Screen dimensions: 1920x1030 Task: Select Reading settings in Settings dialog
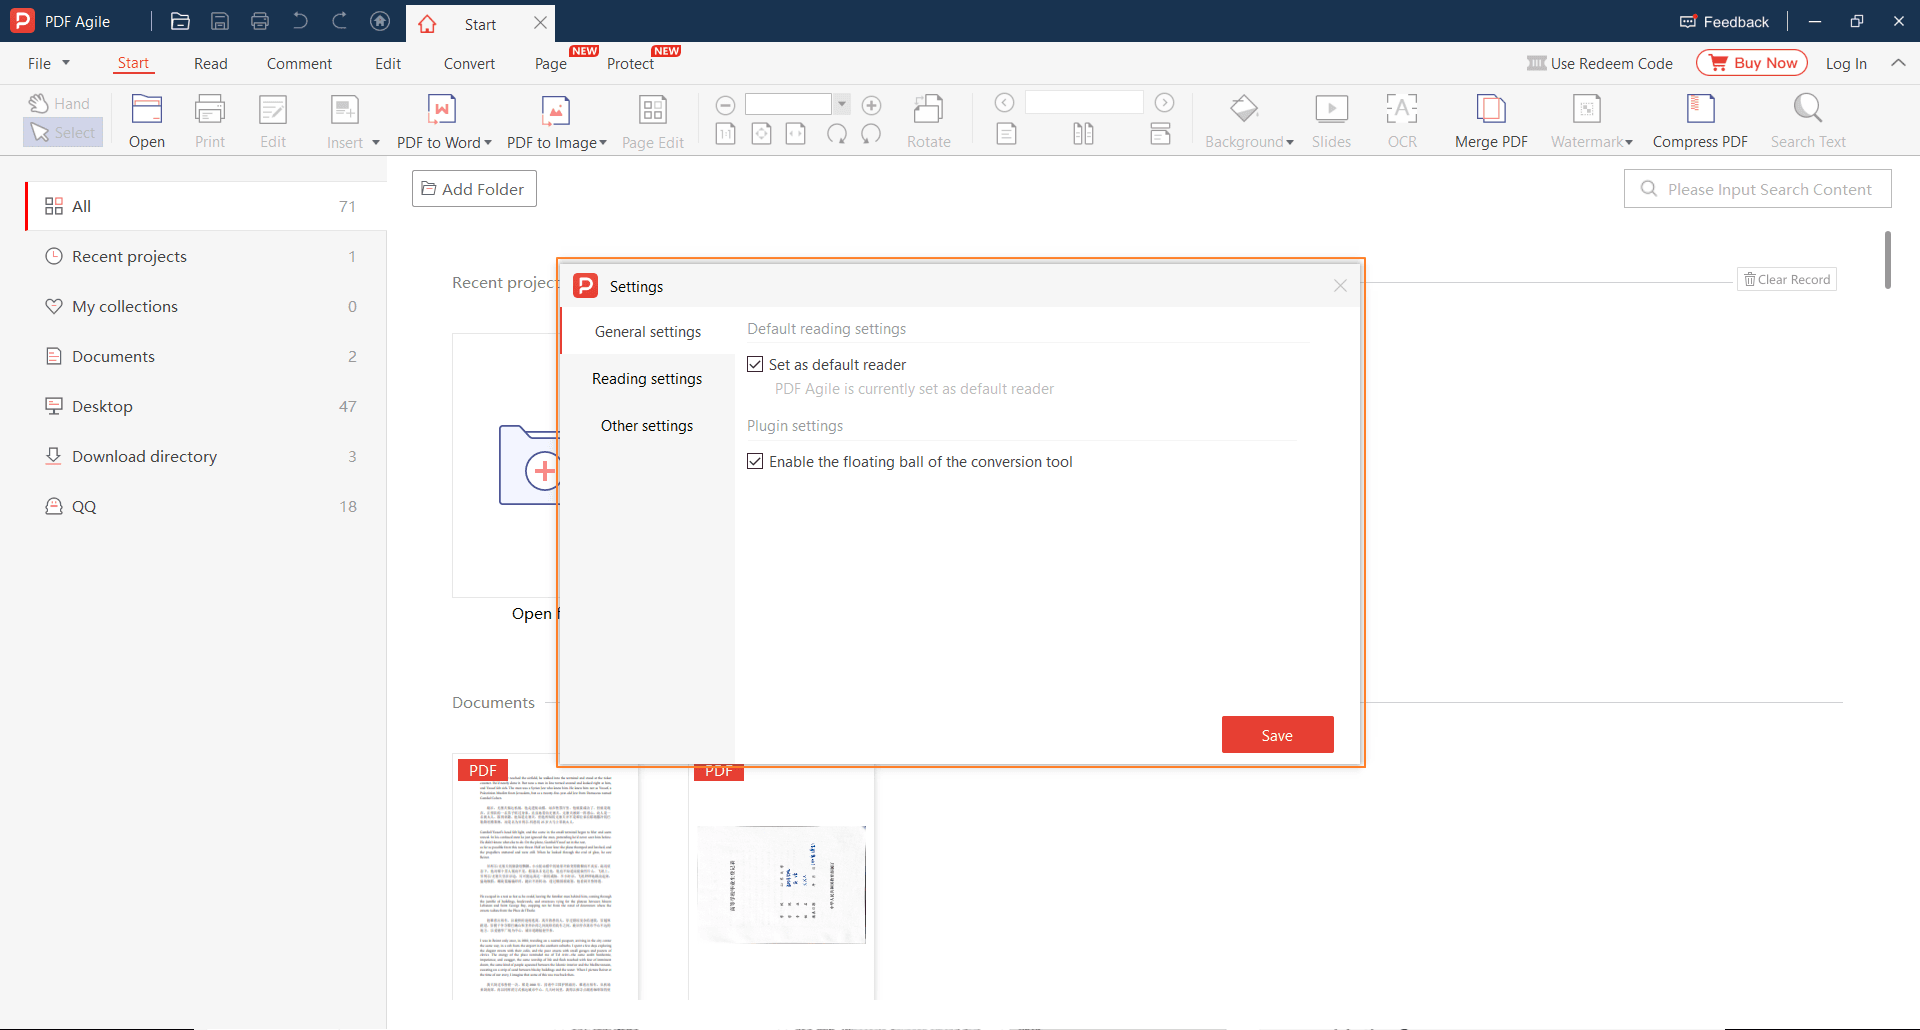(647, 379)
